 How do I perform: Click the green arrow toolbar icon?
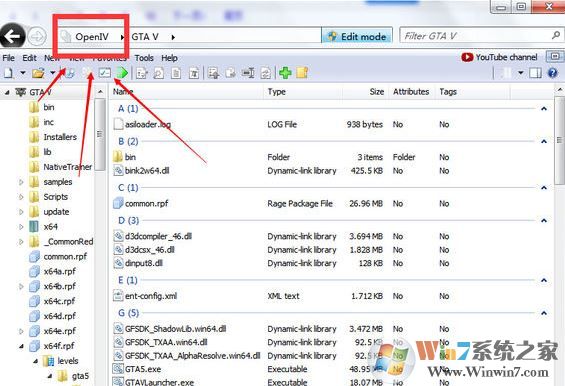click(x=123, y=73)
